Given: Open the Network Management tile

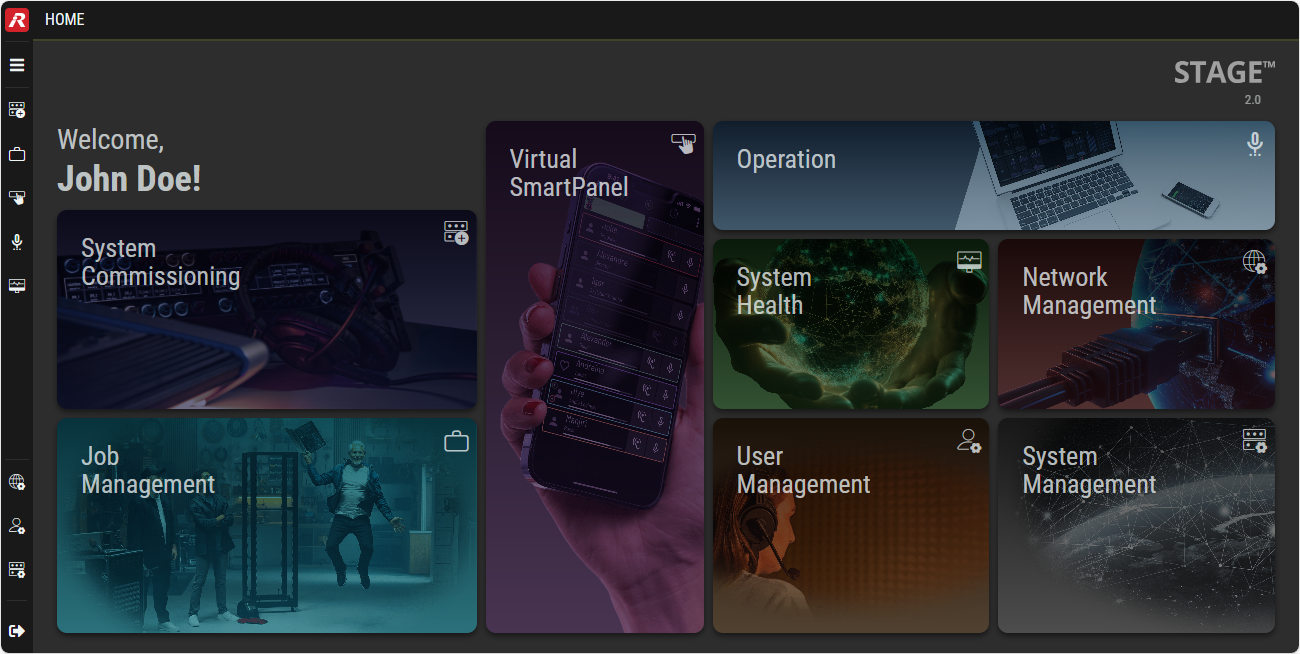Looking at the screenshot, I should pos(1136,324).
